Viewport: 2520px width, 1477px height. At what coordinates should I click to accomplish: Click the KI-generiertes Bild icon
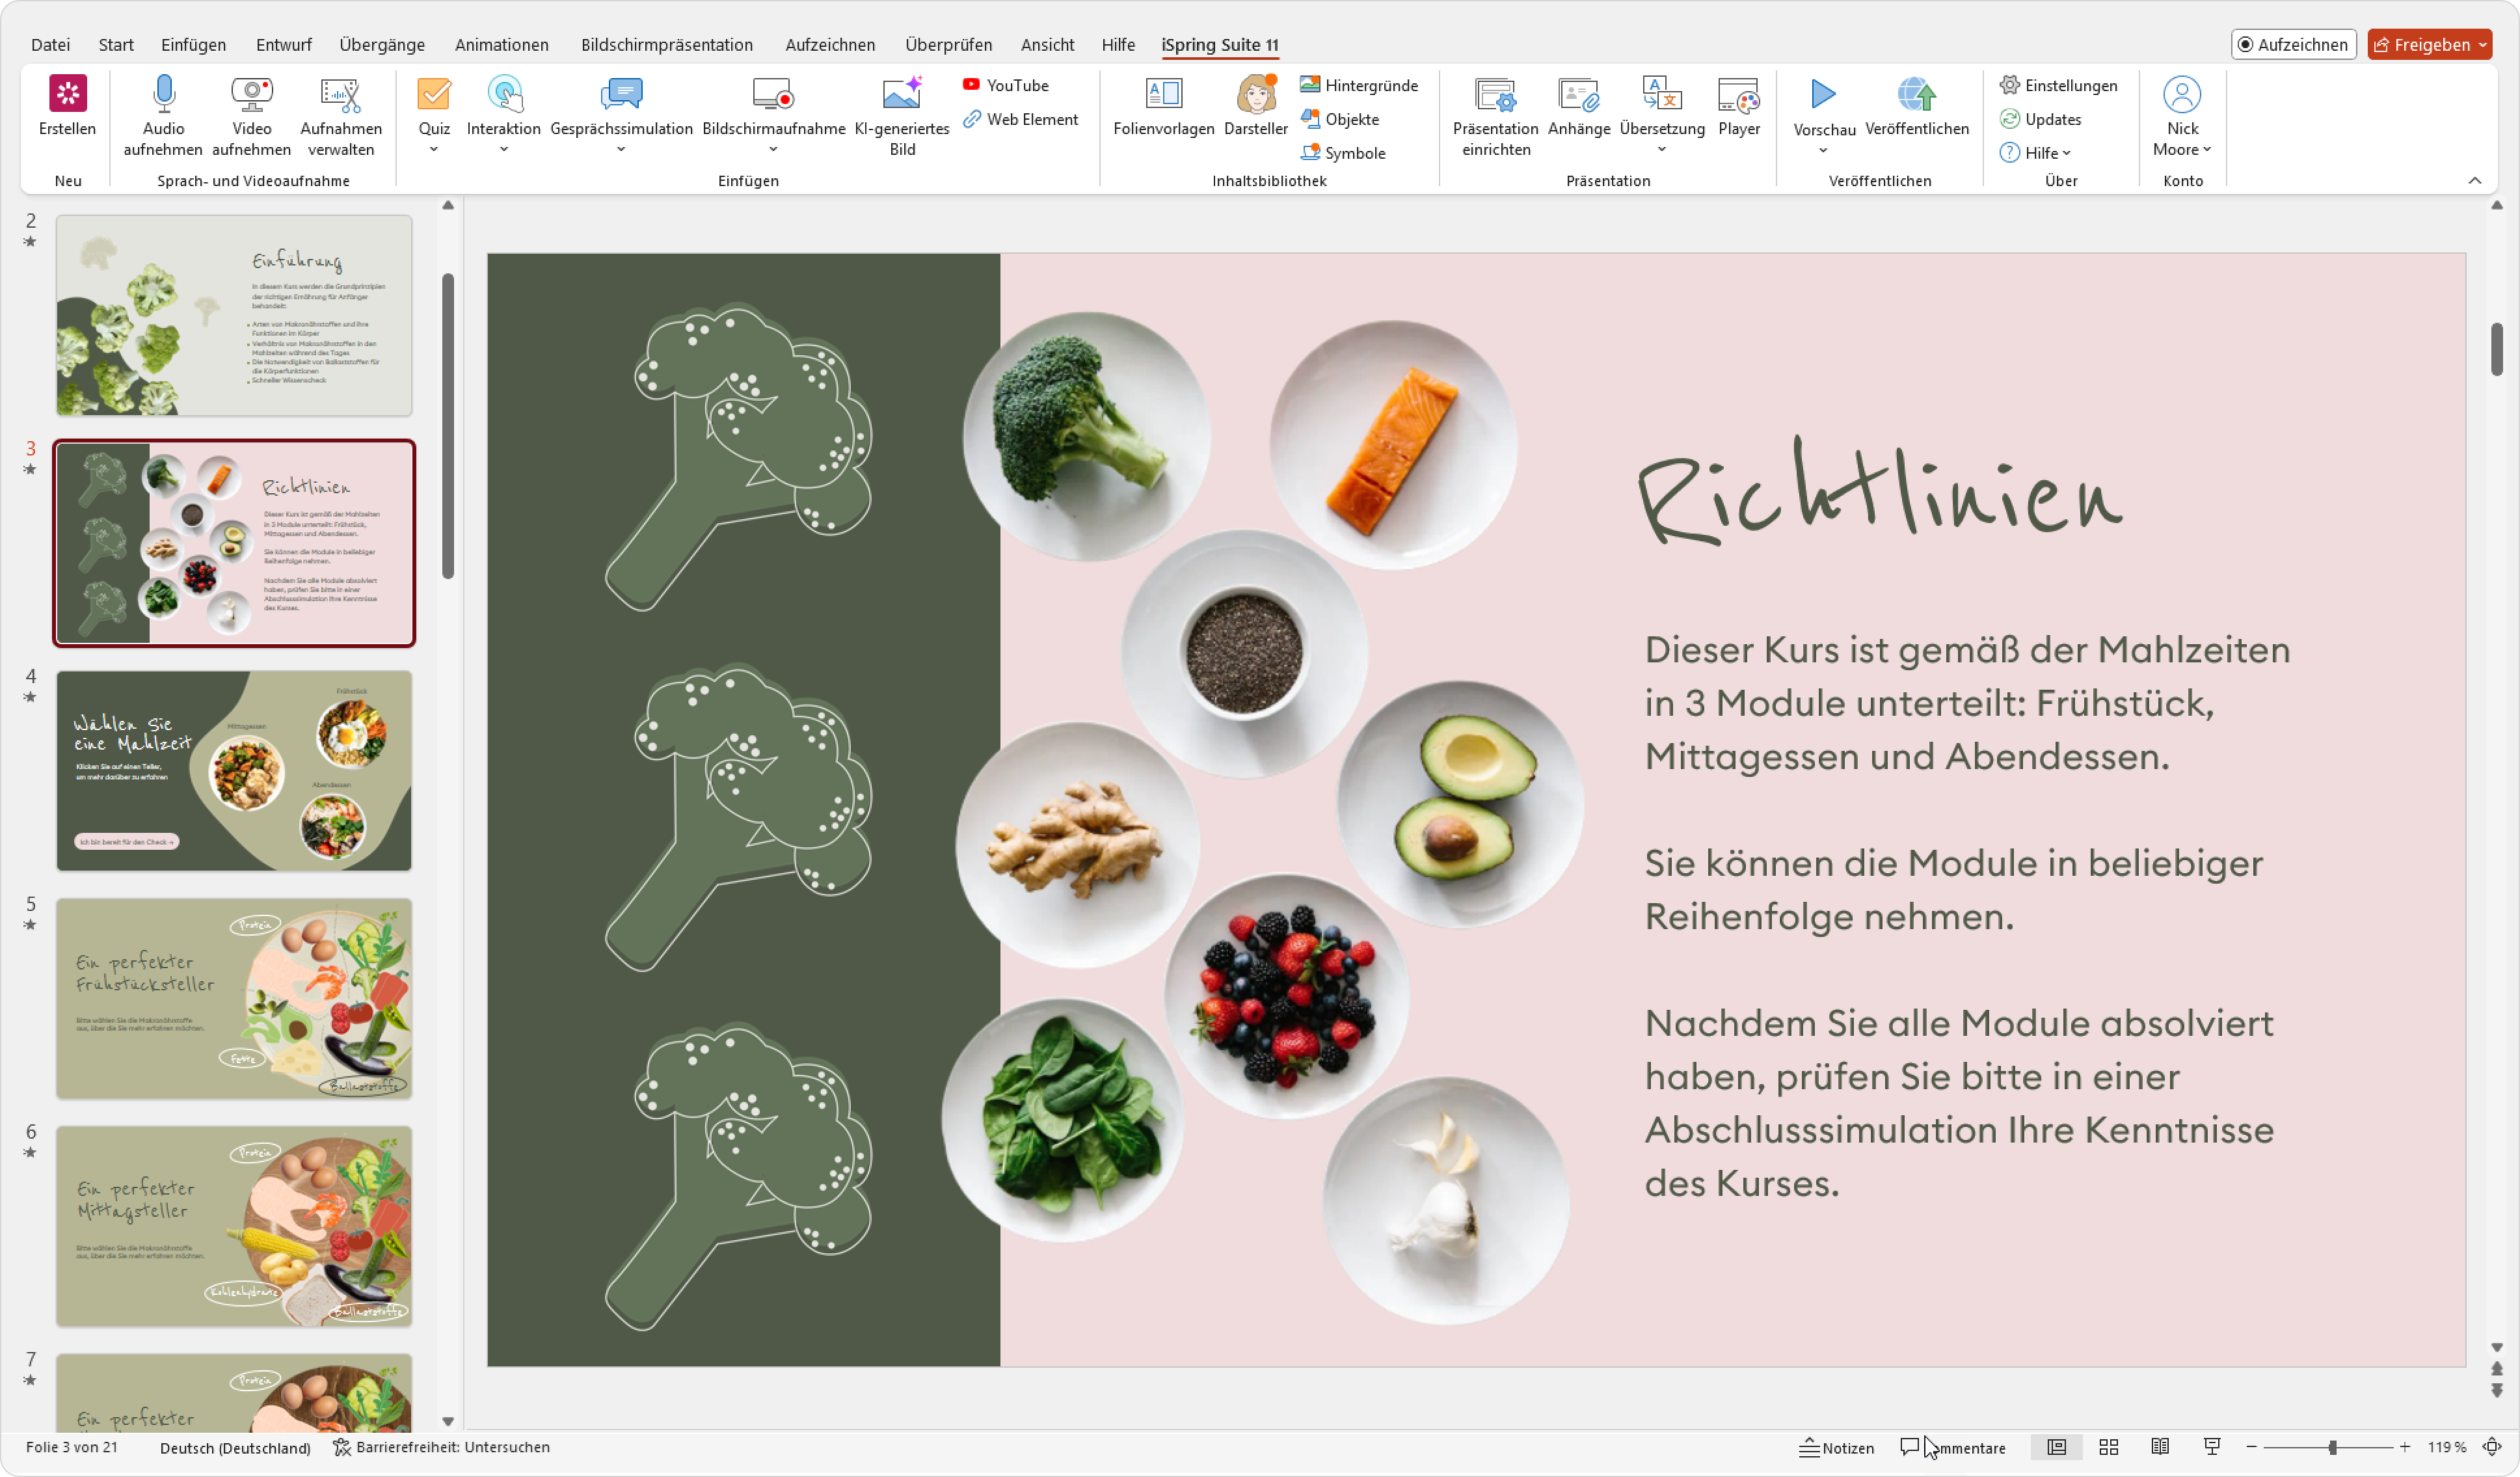point(901,95)
